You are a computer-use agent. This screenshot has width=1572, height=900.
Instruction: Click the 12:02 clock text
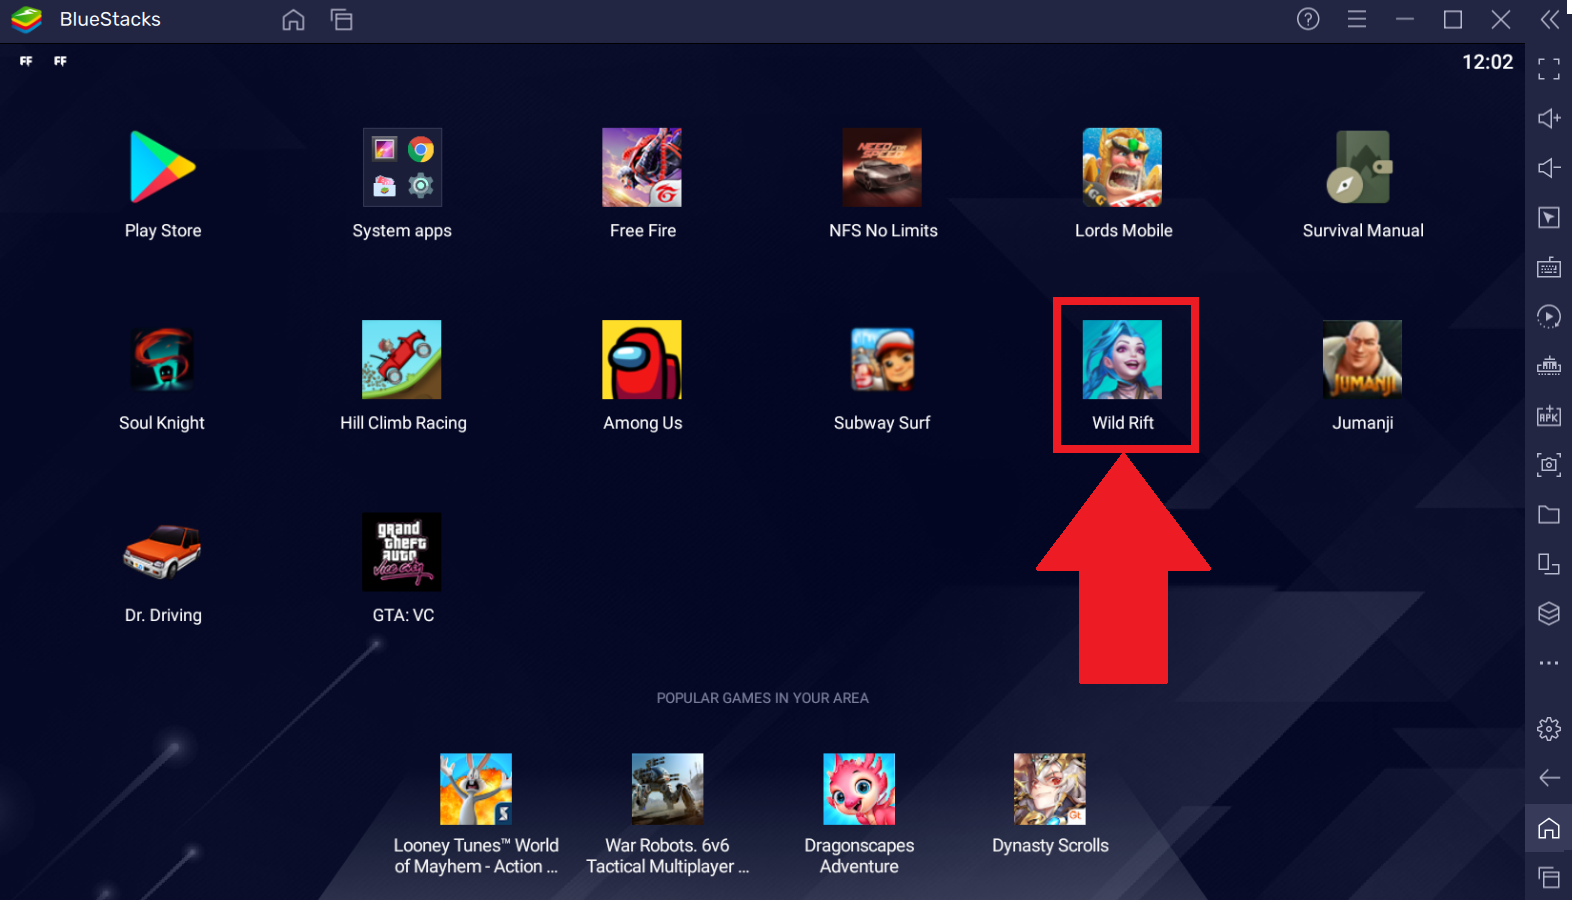(x=1488, y=62)
